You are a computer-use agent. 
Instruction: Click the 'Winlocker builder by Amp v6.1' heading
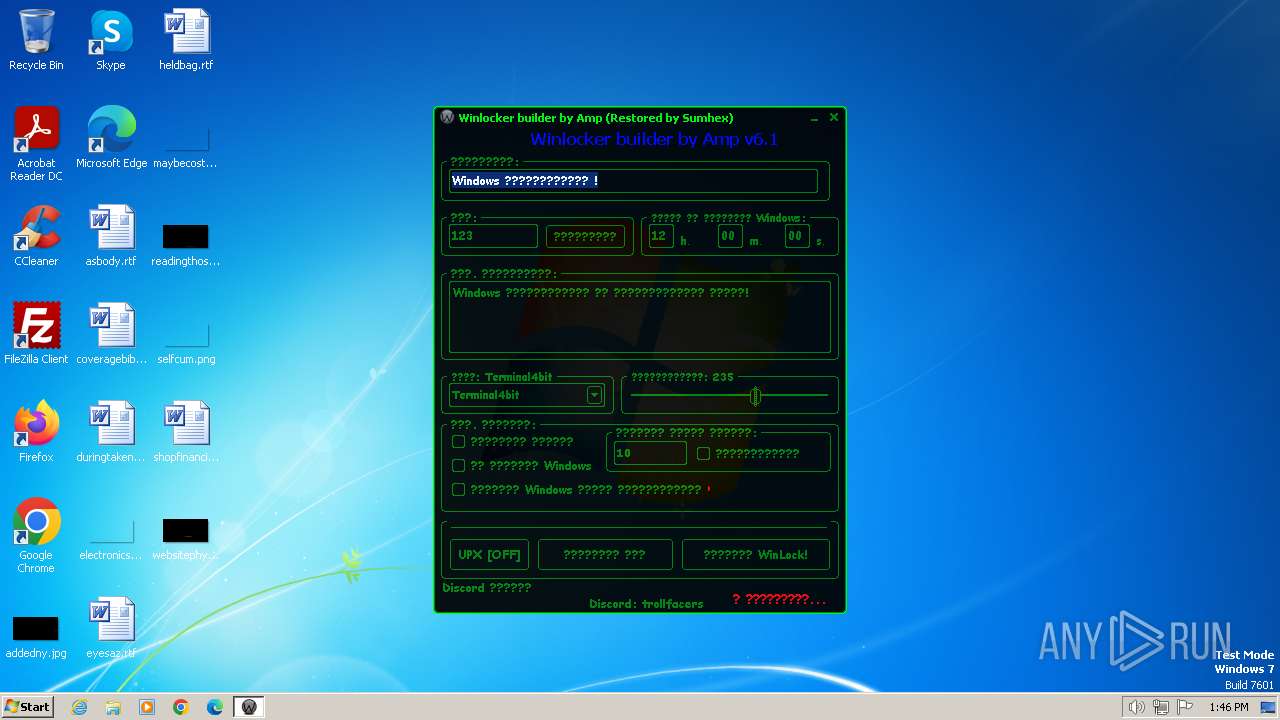point(654,139)
